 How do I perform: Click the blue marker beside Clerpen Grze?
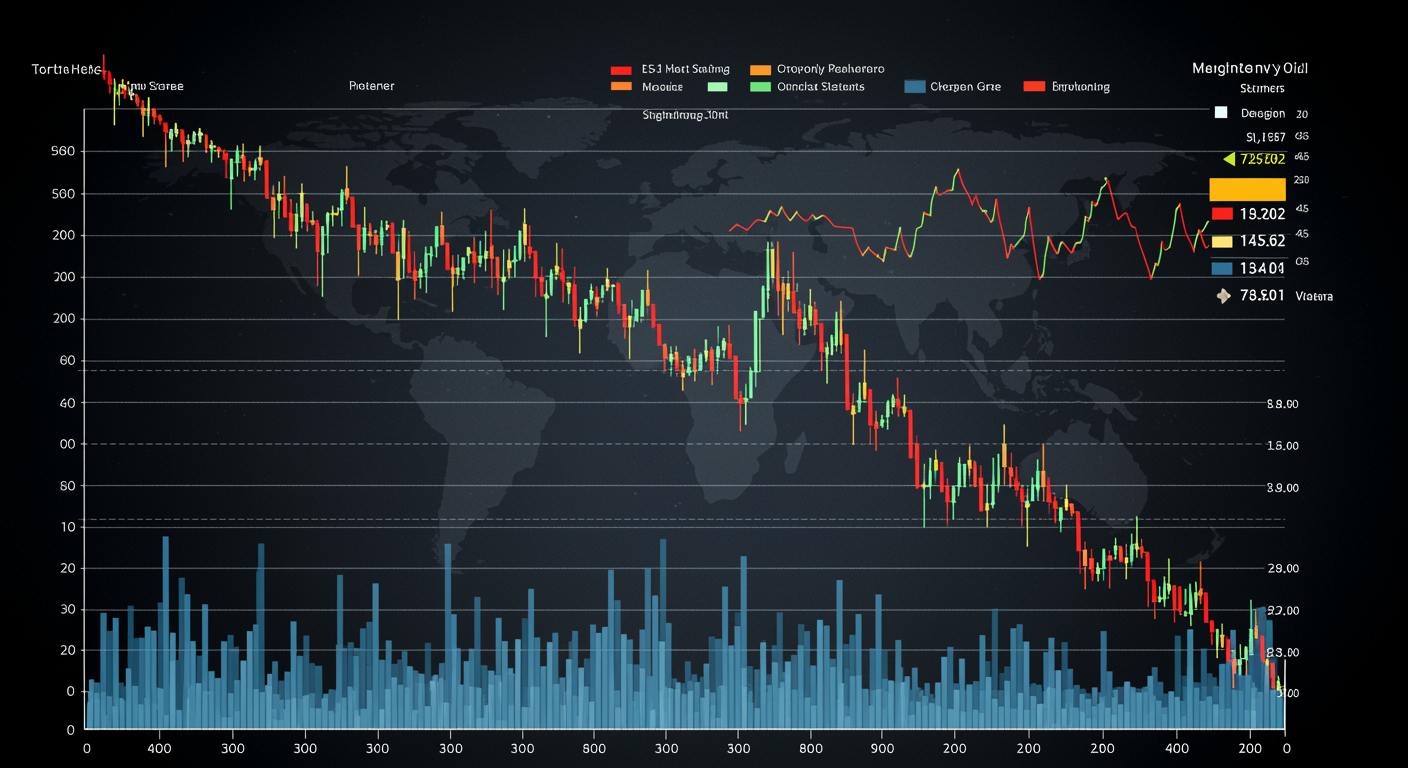coord(913,87)
